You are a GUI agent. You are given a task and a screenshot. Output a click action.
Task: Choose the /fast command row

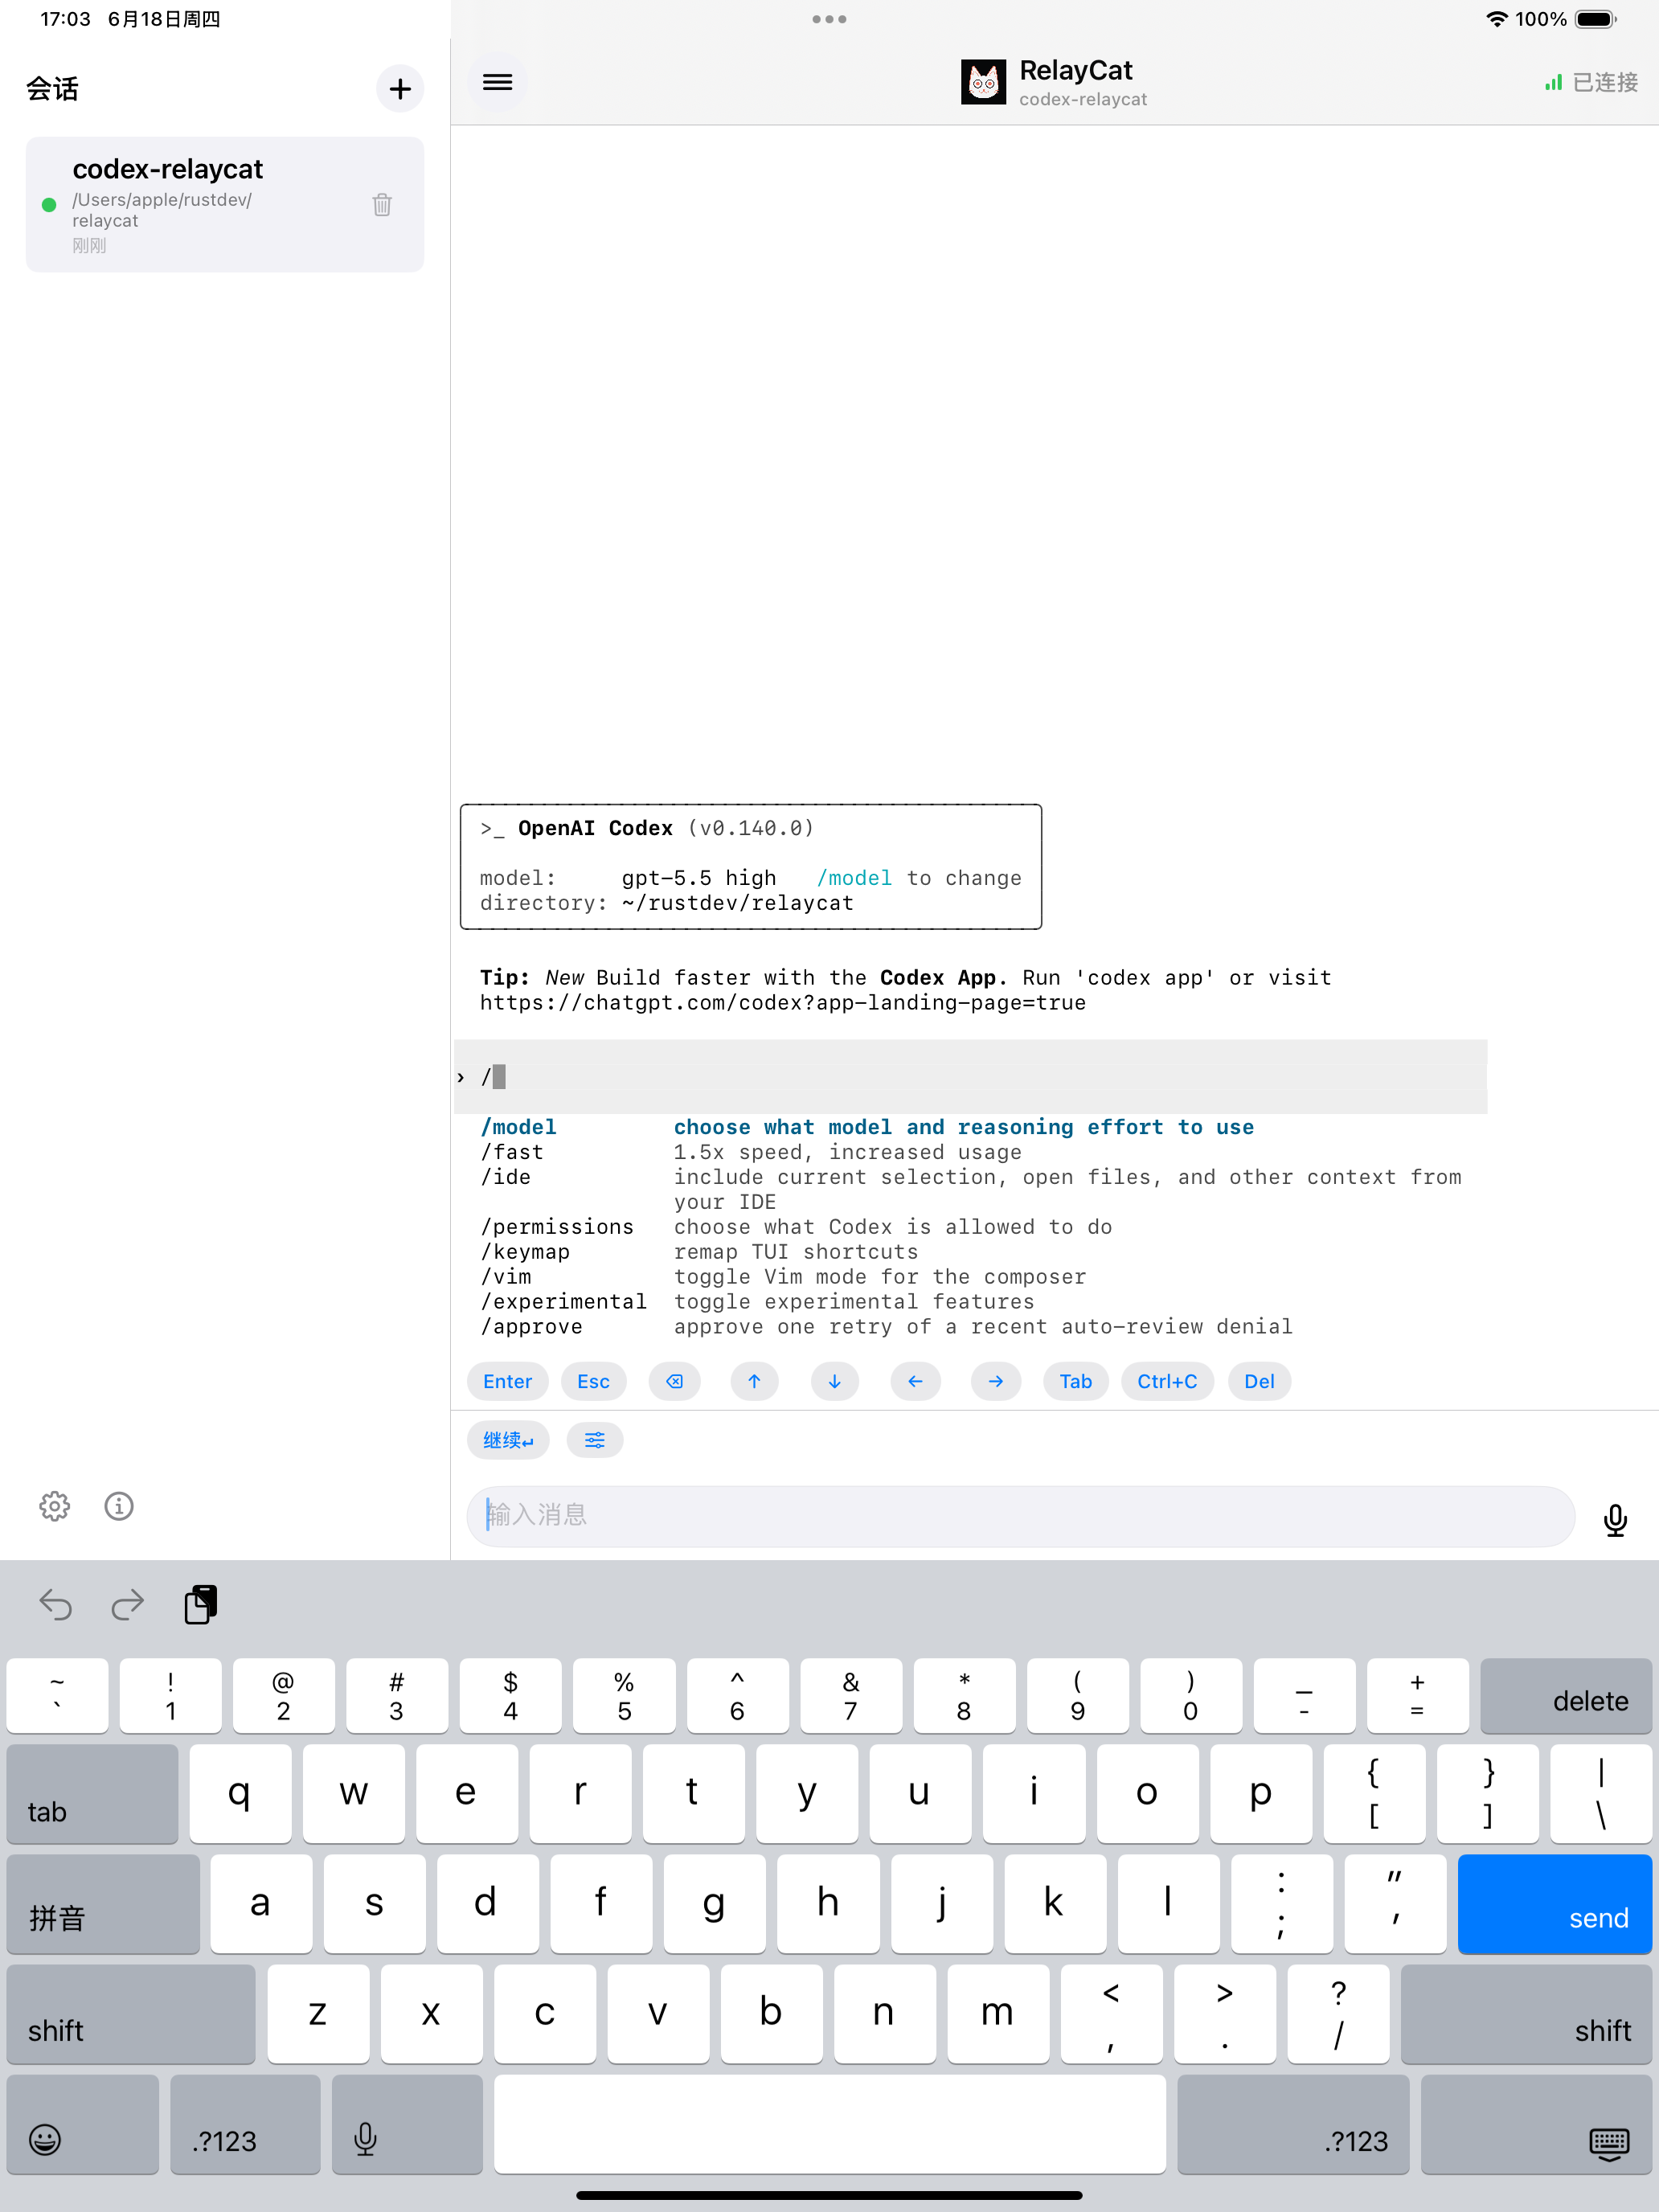751,1152
